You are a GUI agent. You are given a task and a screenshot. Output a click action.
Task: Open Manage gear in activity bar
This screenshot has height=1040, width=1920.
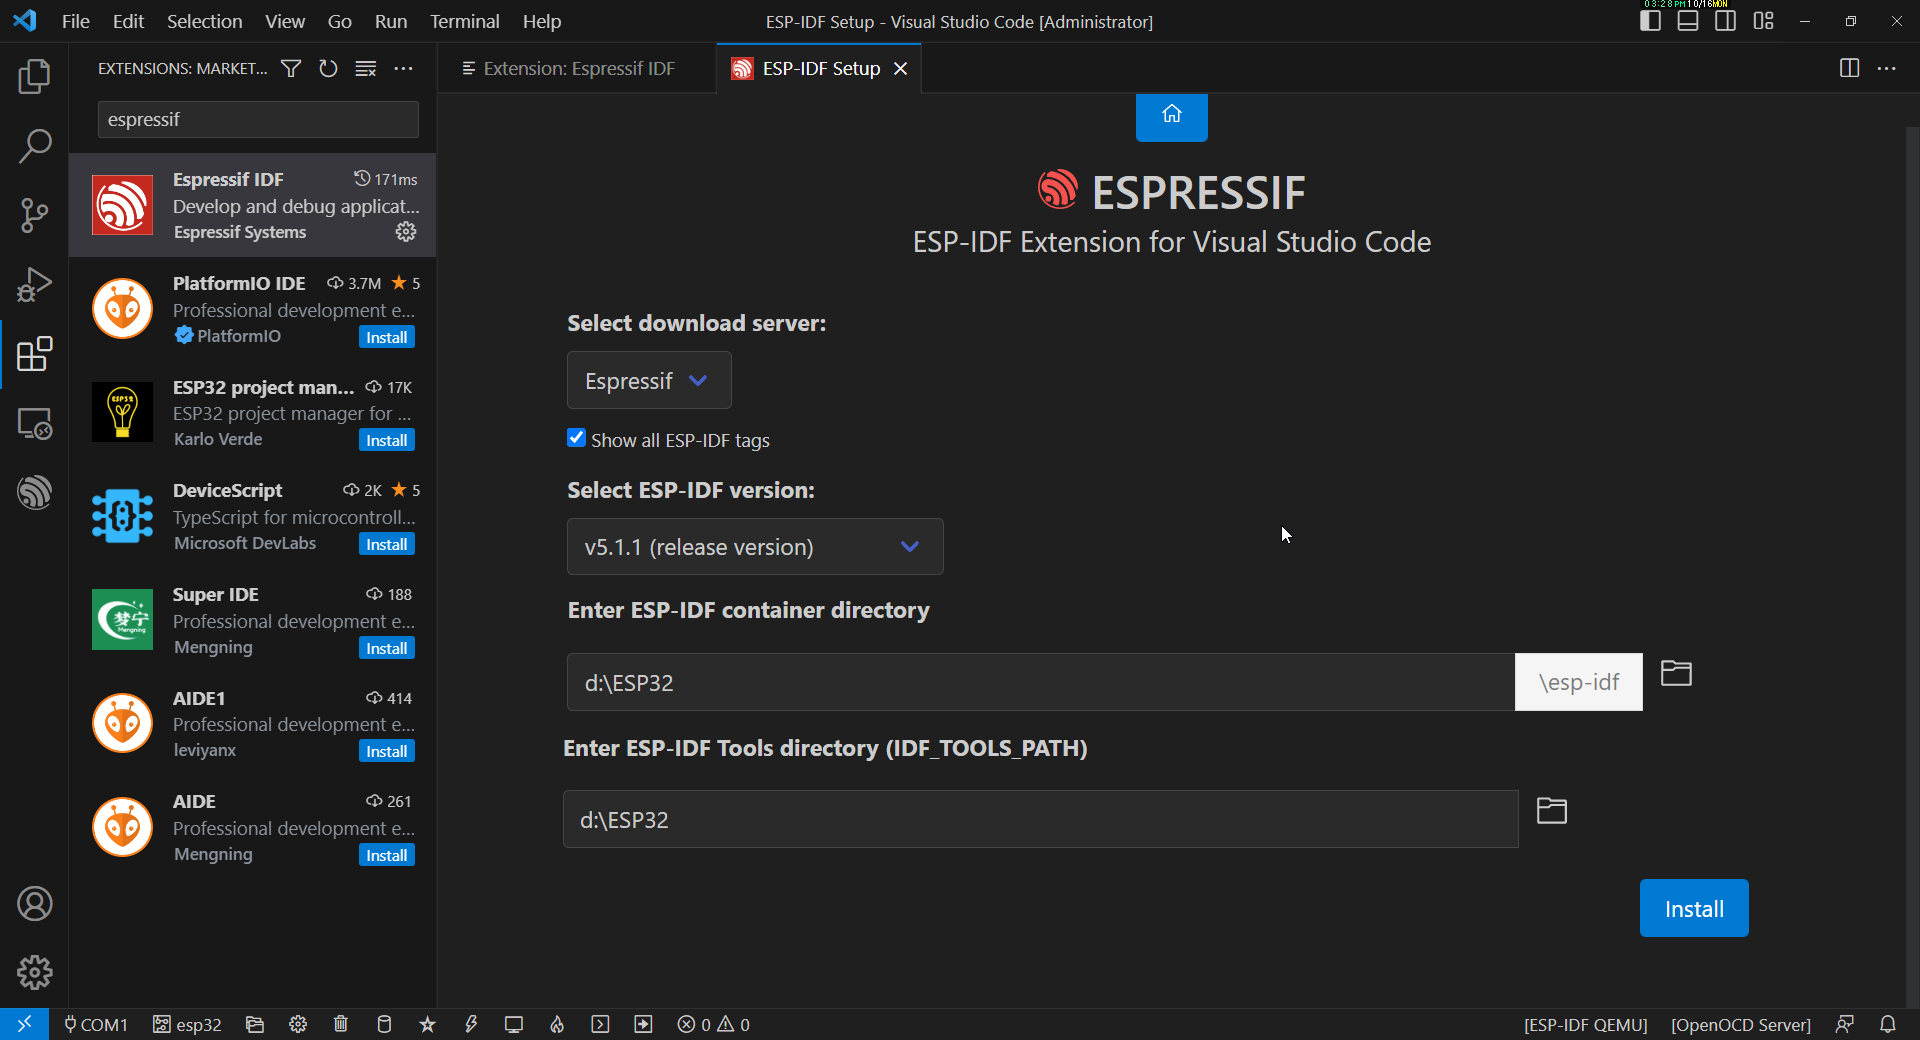pyautogui.click(x=34, y=972)
